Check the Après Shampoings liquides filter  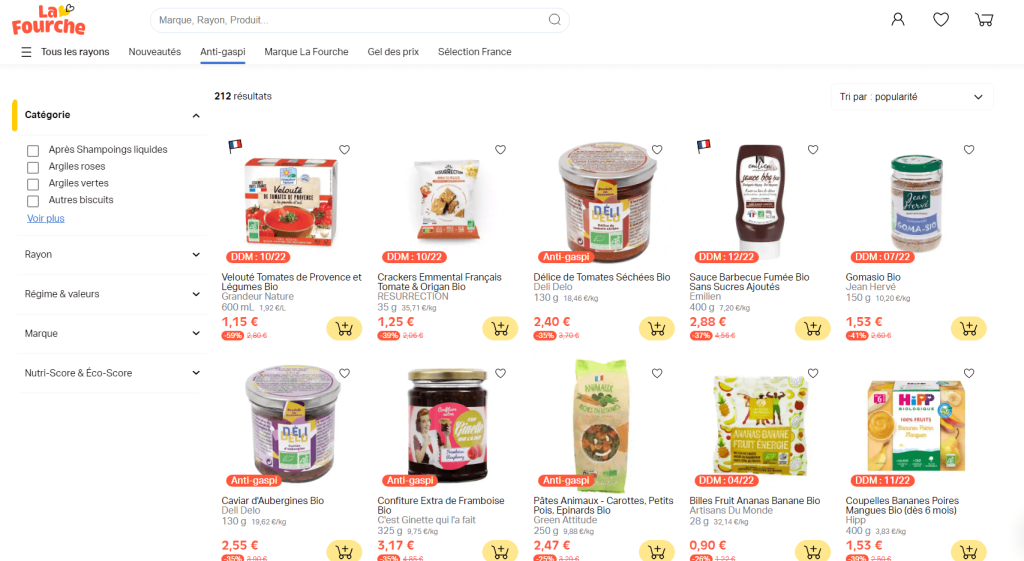point(33,150)
